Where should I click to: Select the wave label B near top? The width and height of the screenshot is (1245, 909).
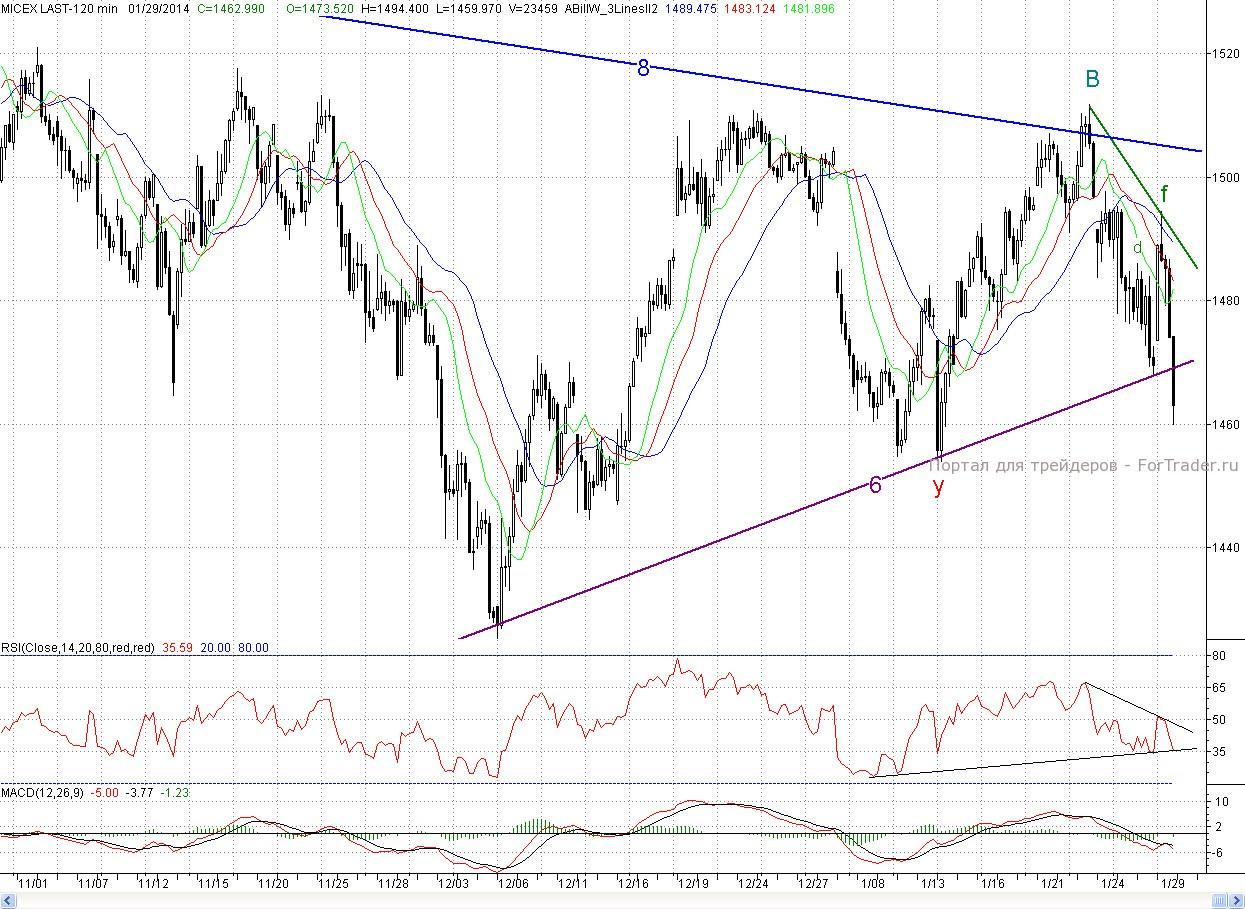[1093, 79]
